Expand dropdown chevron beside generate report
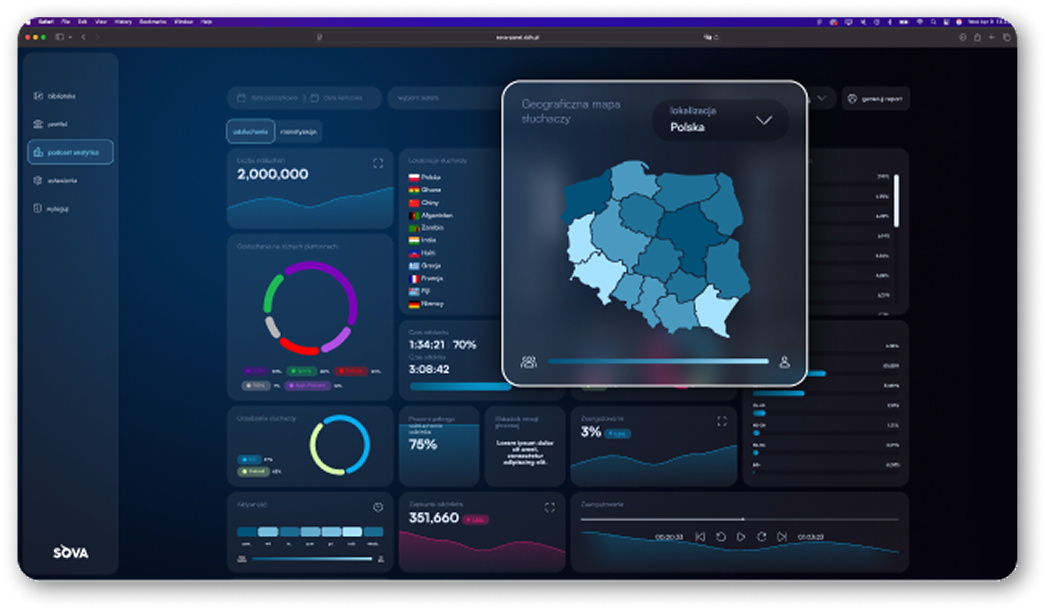 click(822, 98)
